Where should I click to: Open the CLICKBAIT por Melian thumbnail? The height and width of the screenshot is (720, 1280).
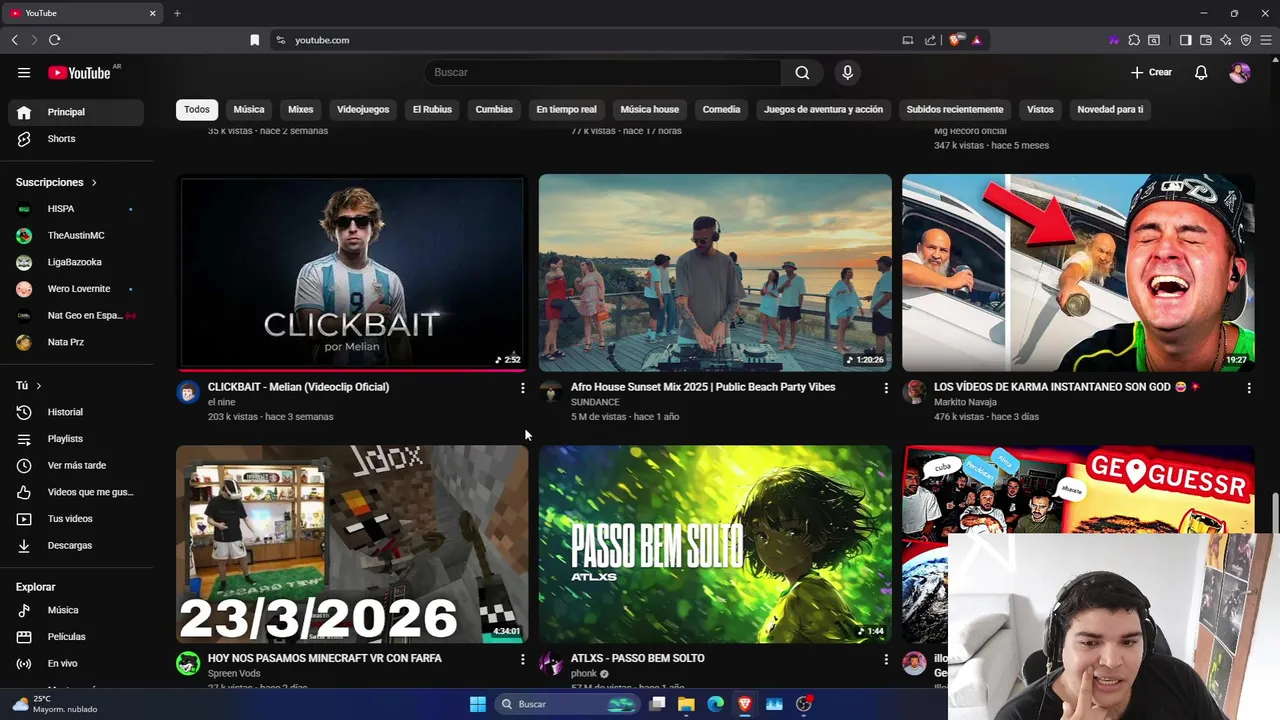pyautogui.click(x=352, y=273)
